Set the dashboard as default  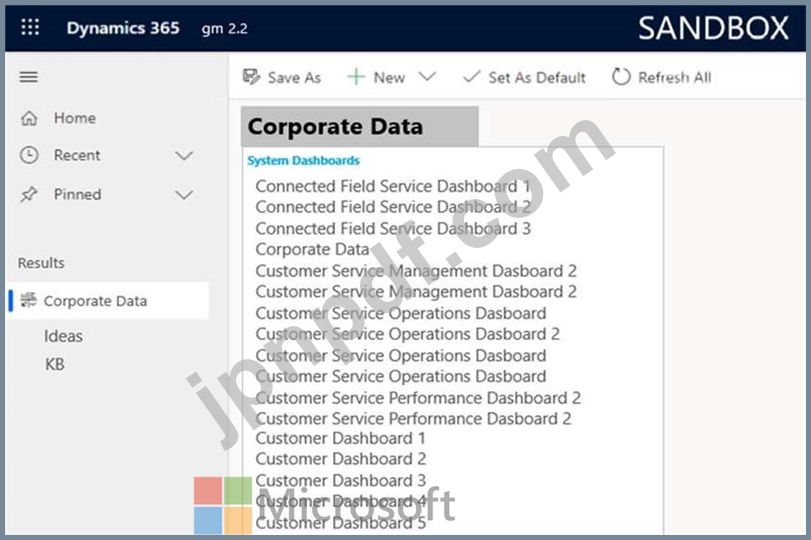(524, 78)
